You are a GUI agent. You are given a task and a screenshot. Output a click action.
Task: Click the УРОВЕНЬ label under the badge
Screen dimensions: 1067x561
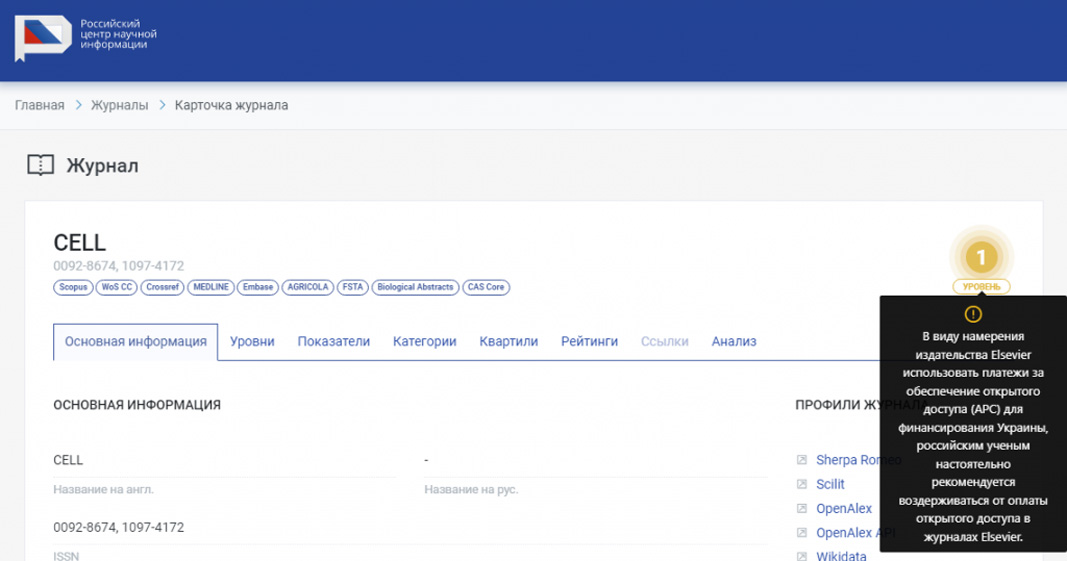[x=981, y=287]
